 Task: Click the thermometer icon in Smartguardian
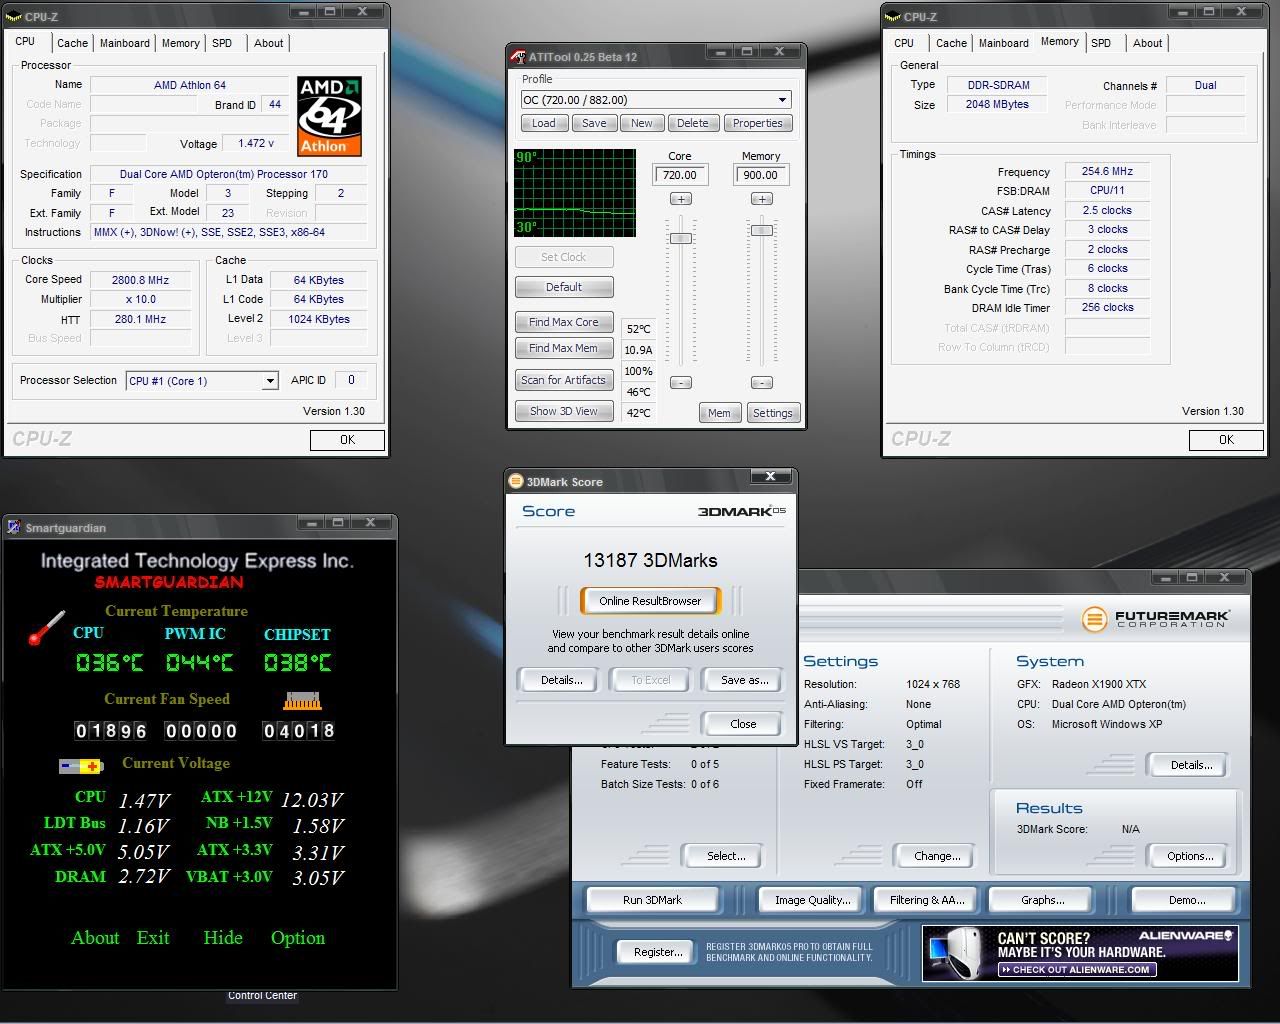click(46, 628)
